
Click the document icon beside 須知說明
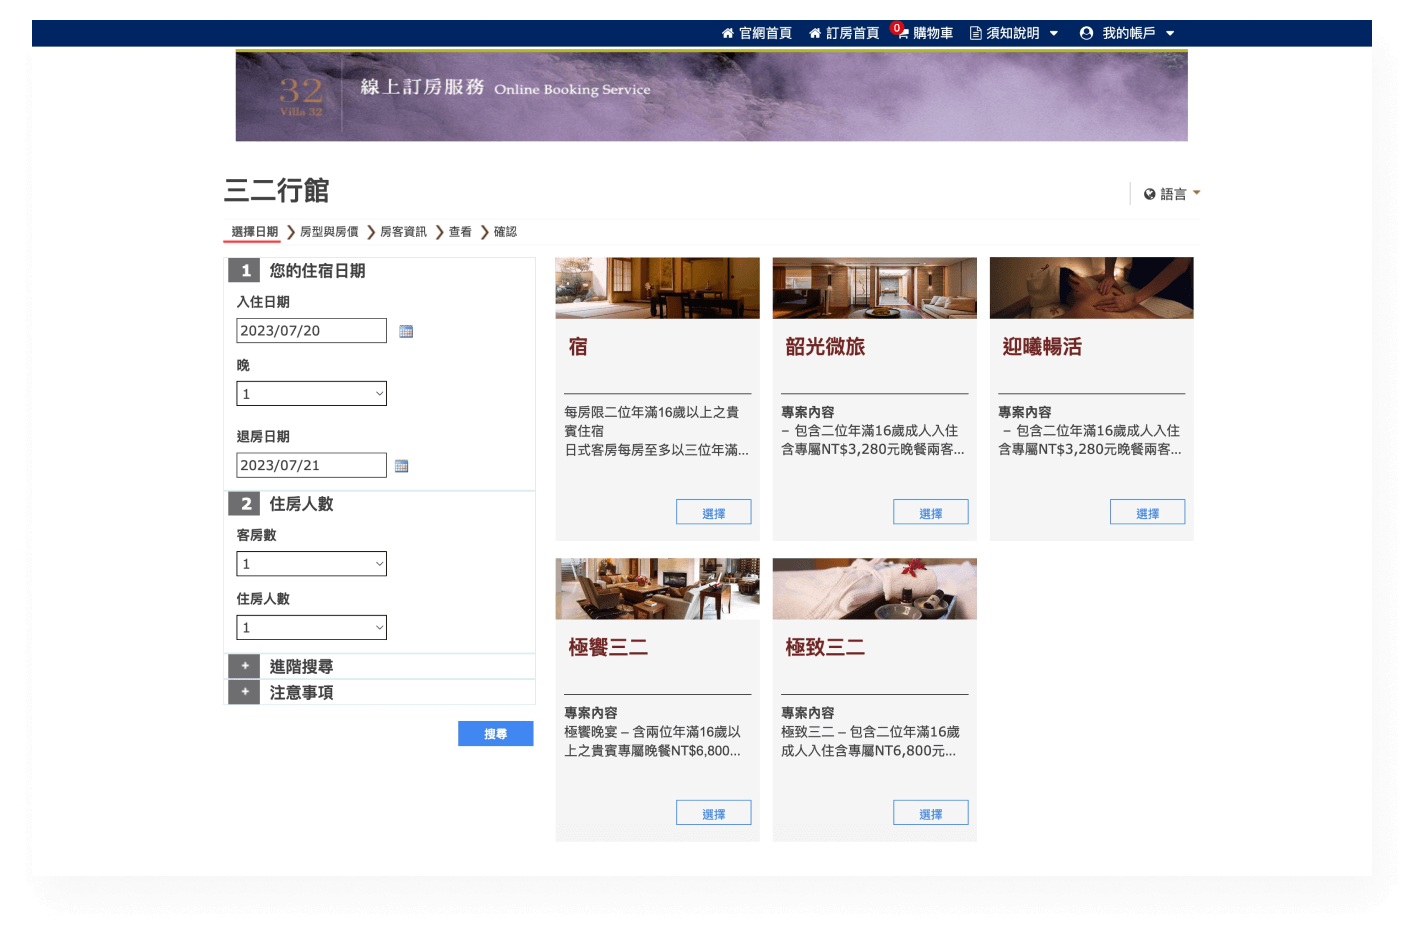click(974, 32)
